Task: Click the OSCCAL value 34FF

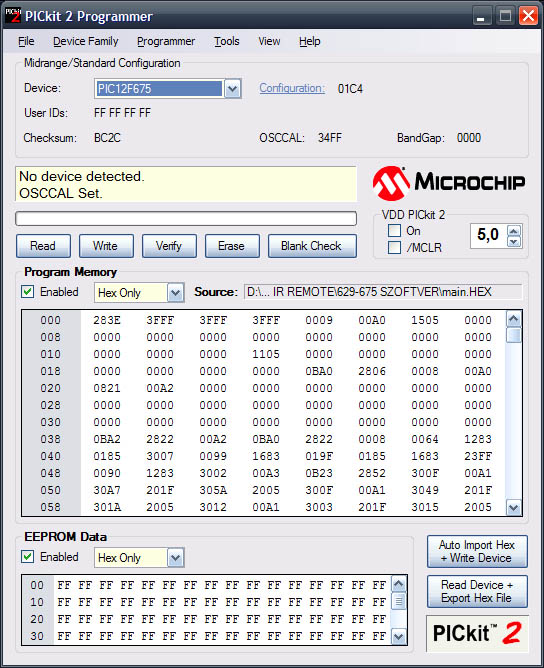Action: (330, 138)
